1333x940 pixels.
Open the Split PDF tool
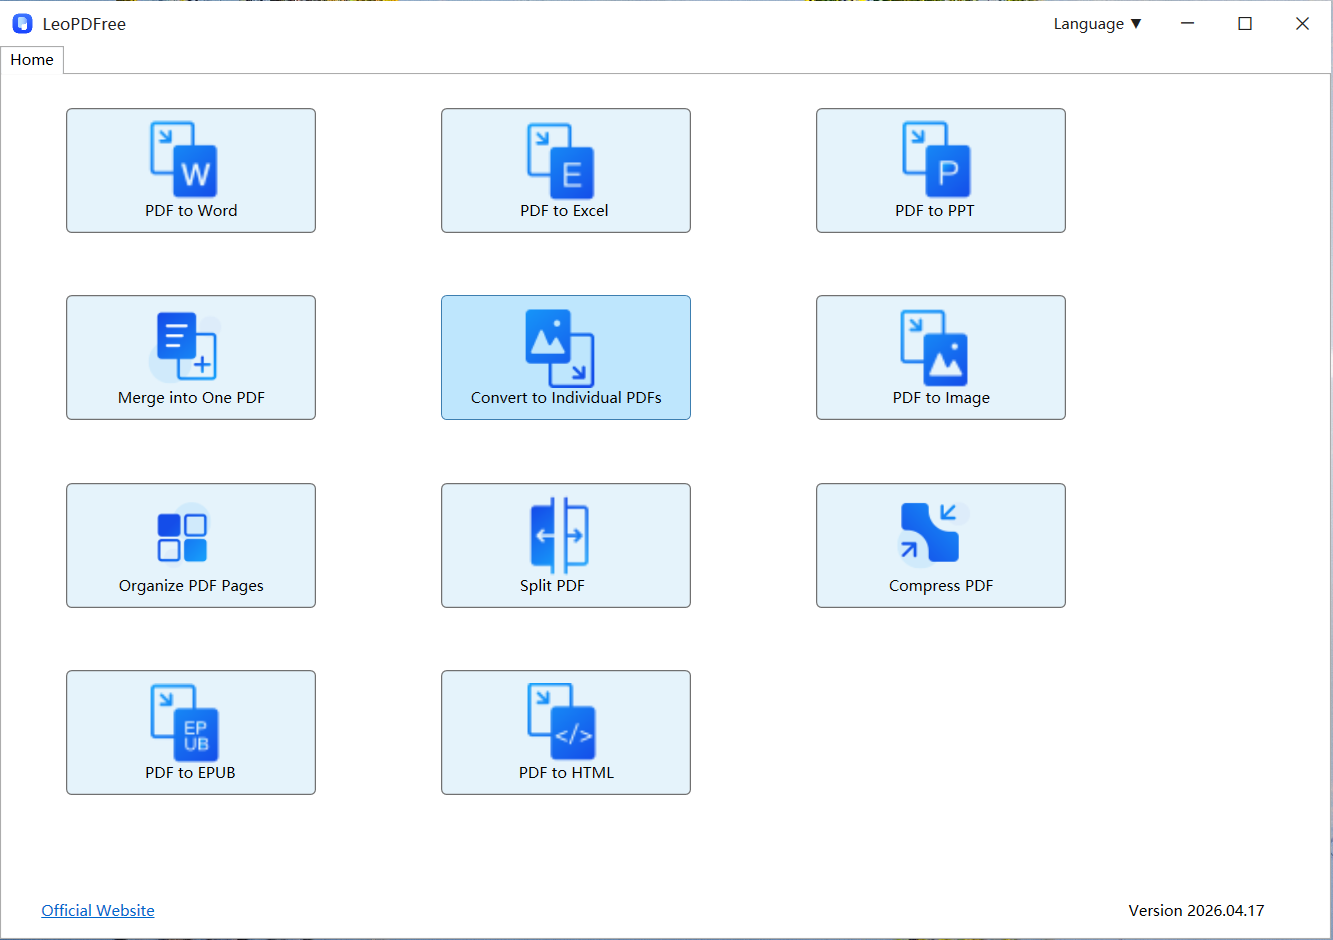click(x=566, y=546)
